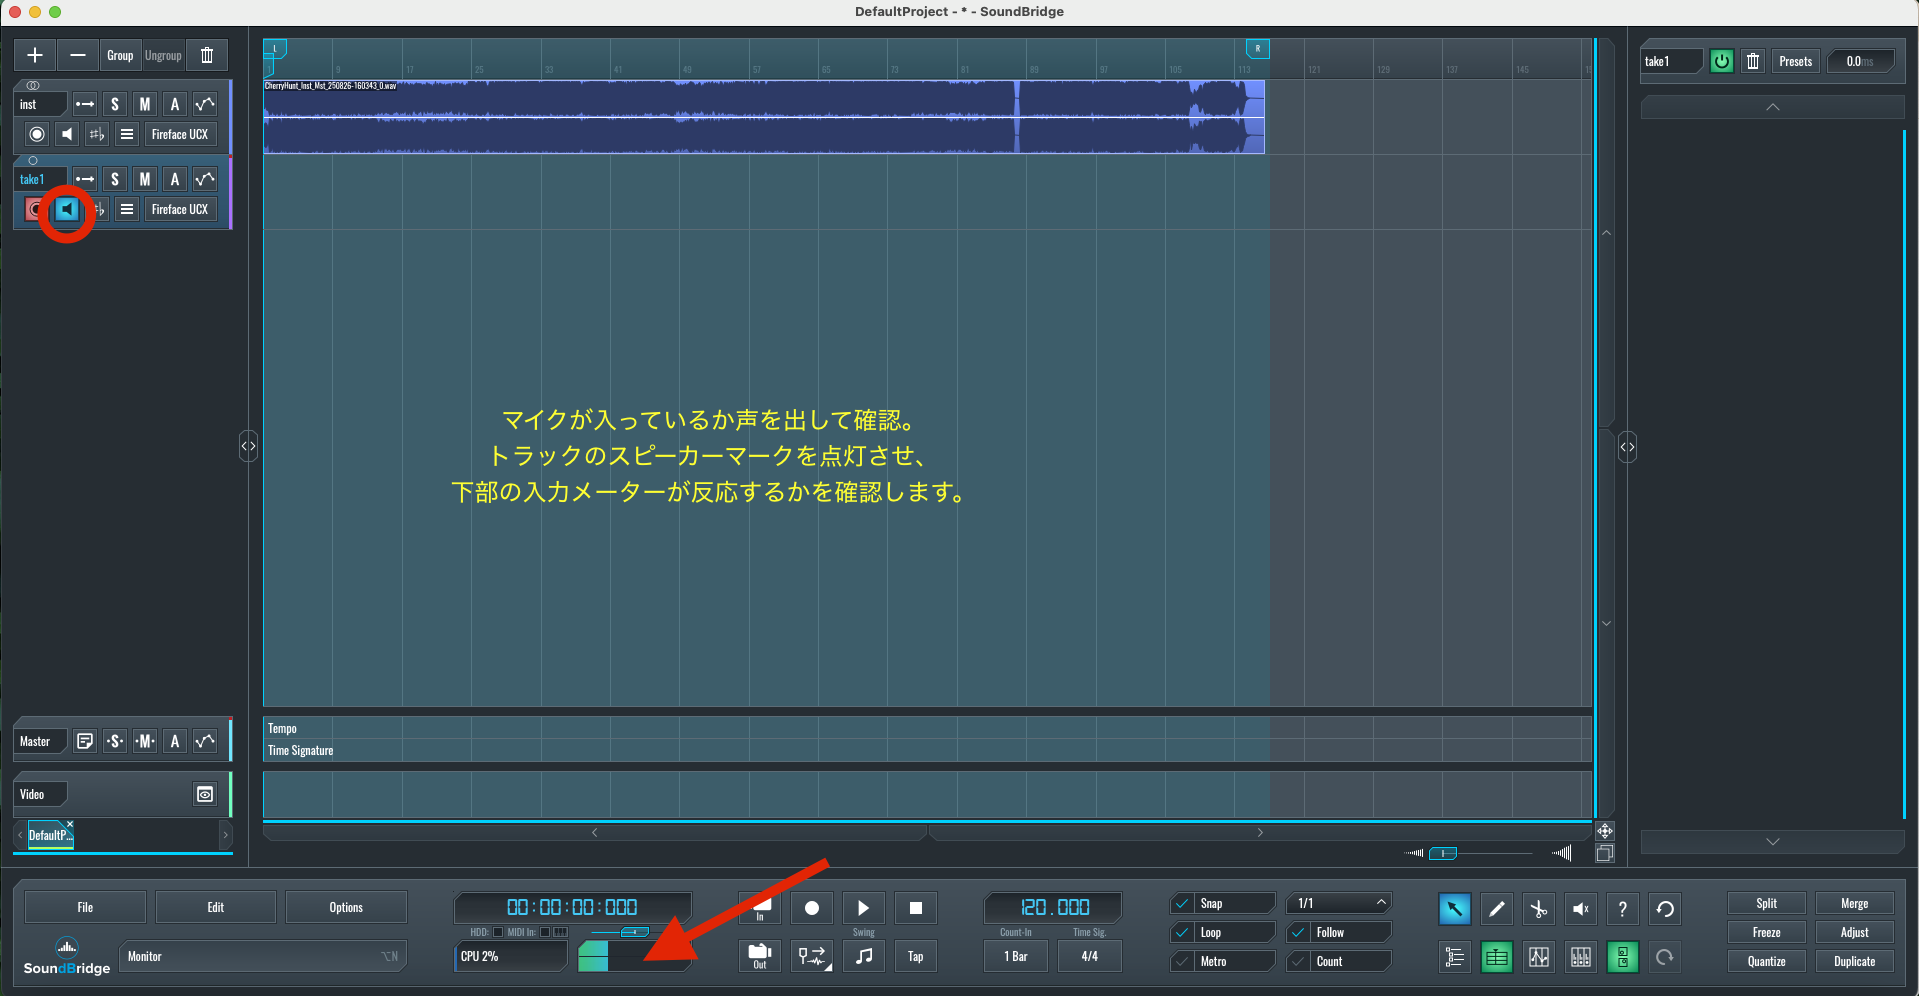Delete selected track with trash icon
The height and width of the screenshot is (996, 1919).
[207, 55]
